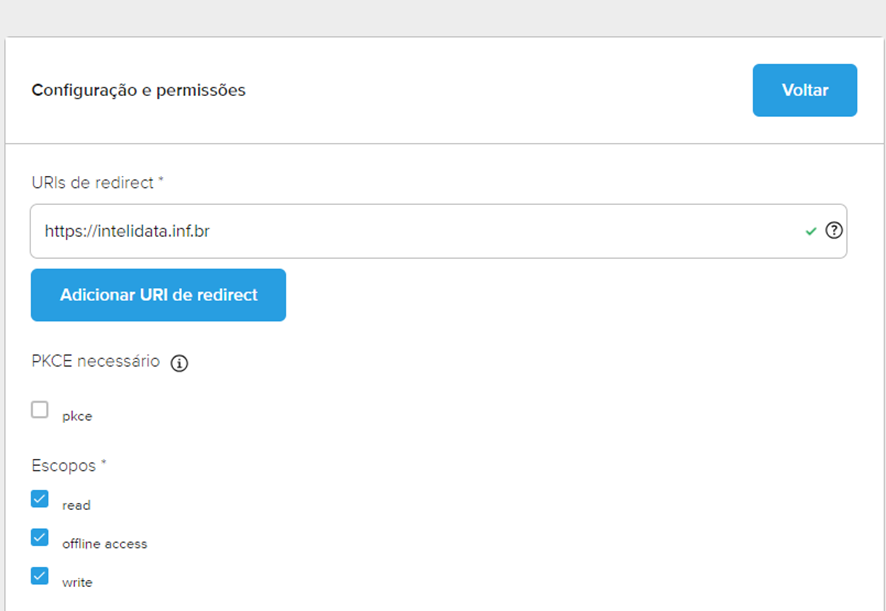886x611 pixels.
Task: Select the Configuração e permissões heading
Action: tap(138, 90)
